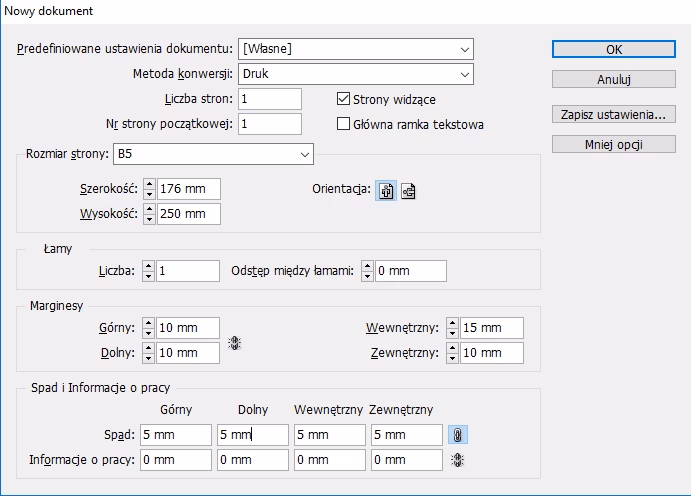Open the Rozmiar strony B5 dropdown
The image size is (691, 496).
click(213, 154)
